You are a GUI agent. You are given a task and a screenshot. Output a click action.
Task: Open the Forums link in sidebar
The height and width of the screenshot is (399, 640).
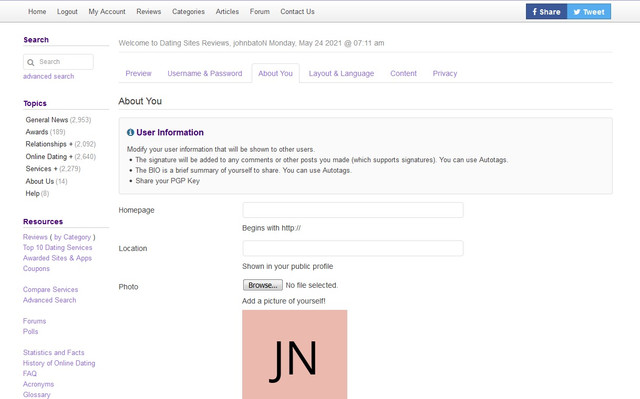34,321
